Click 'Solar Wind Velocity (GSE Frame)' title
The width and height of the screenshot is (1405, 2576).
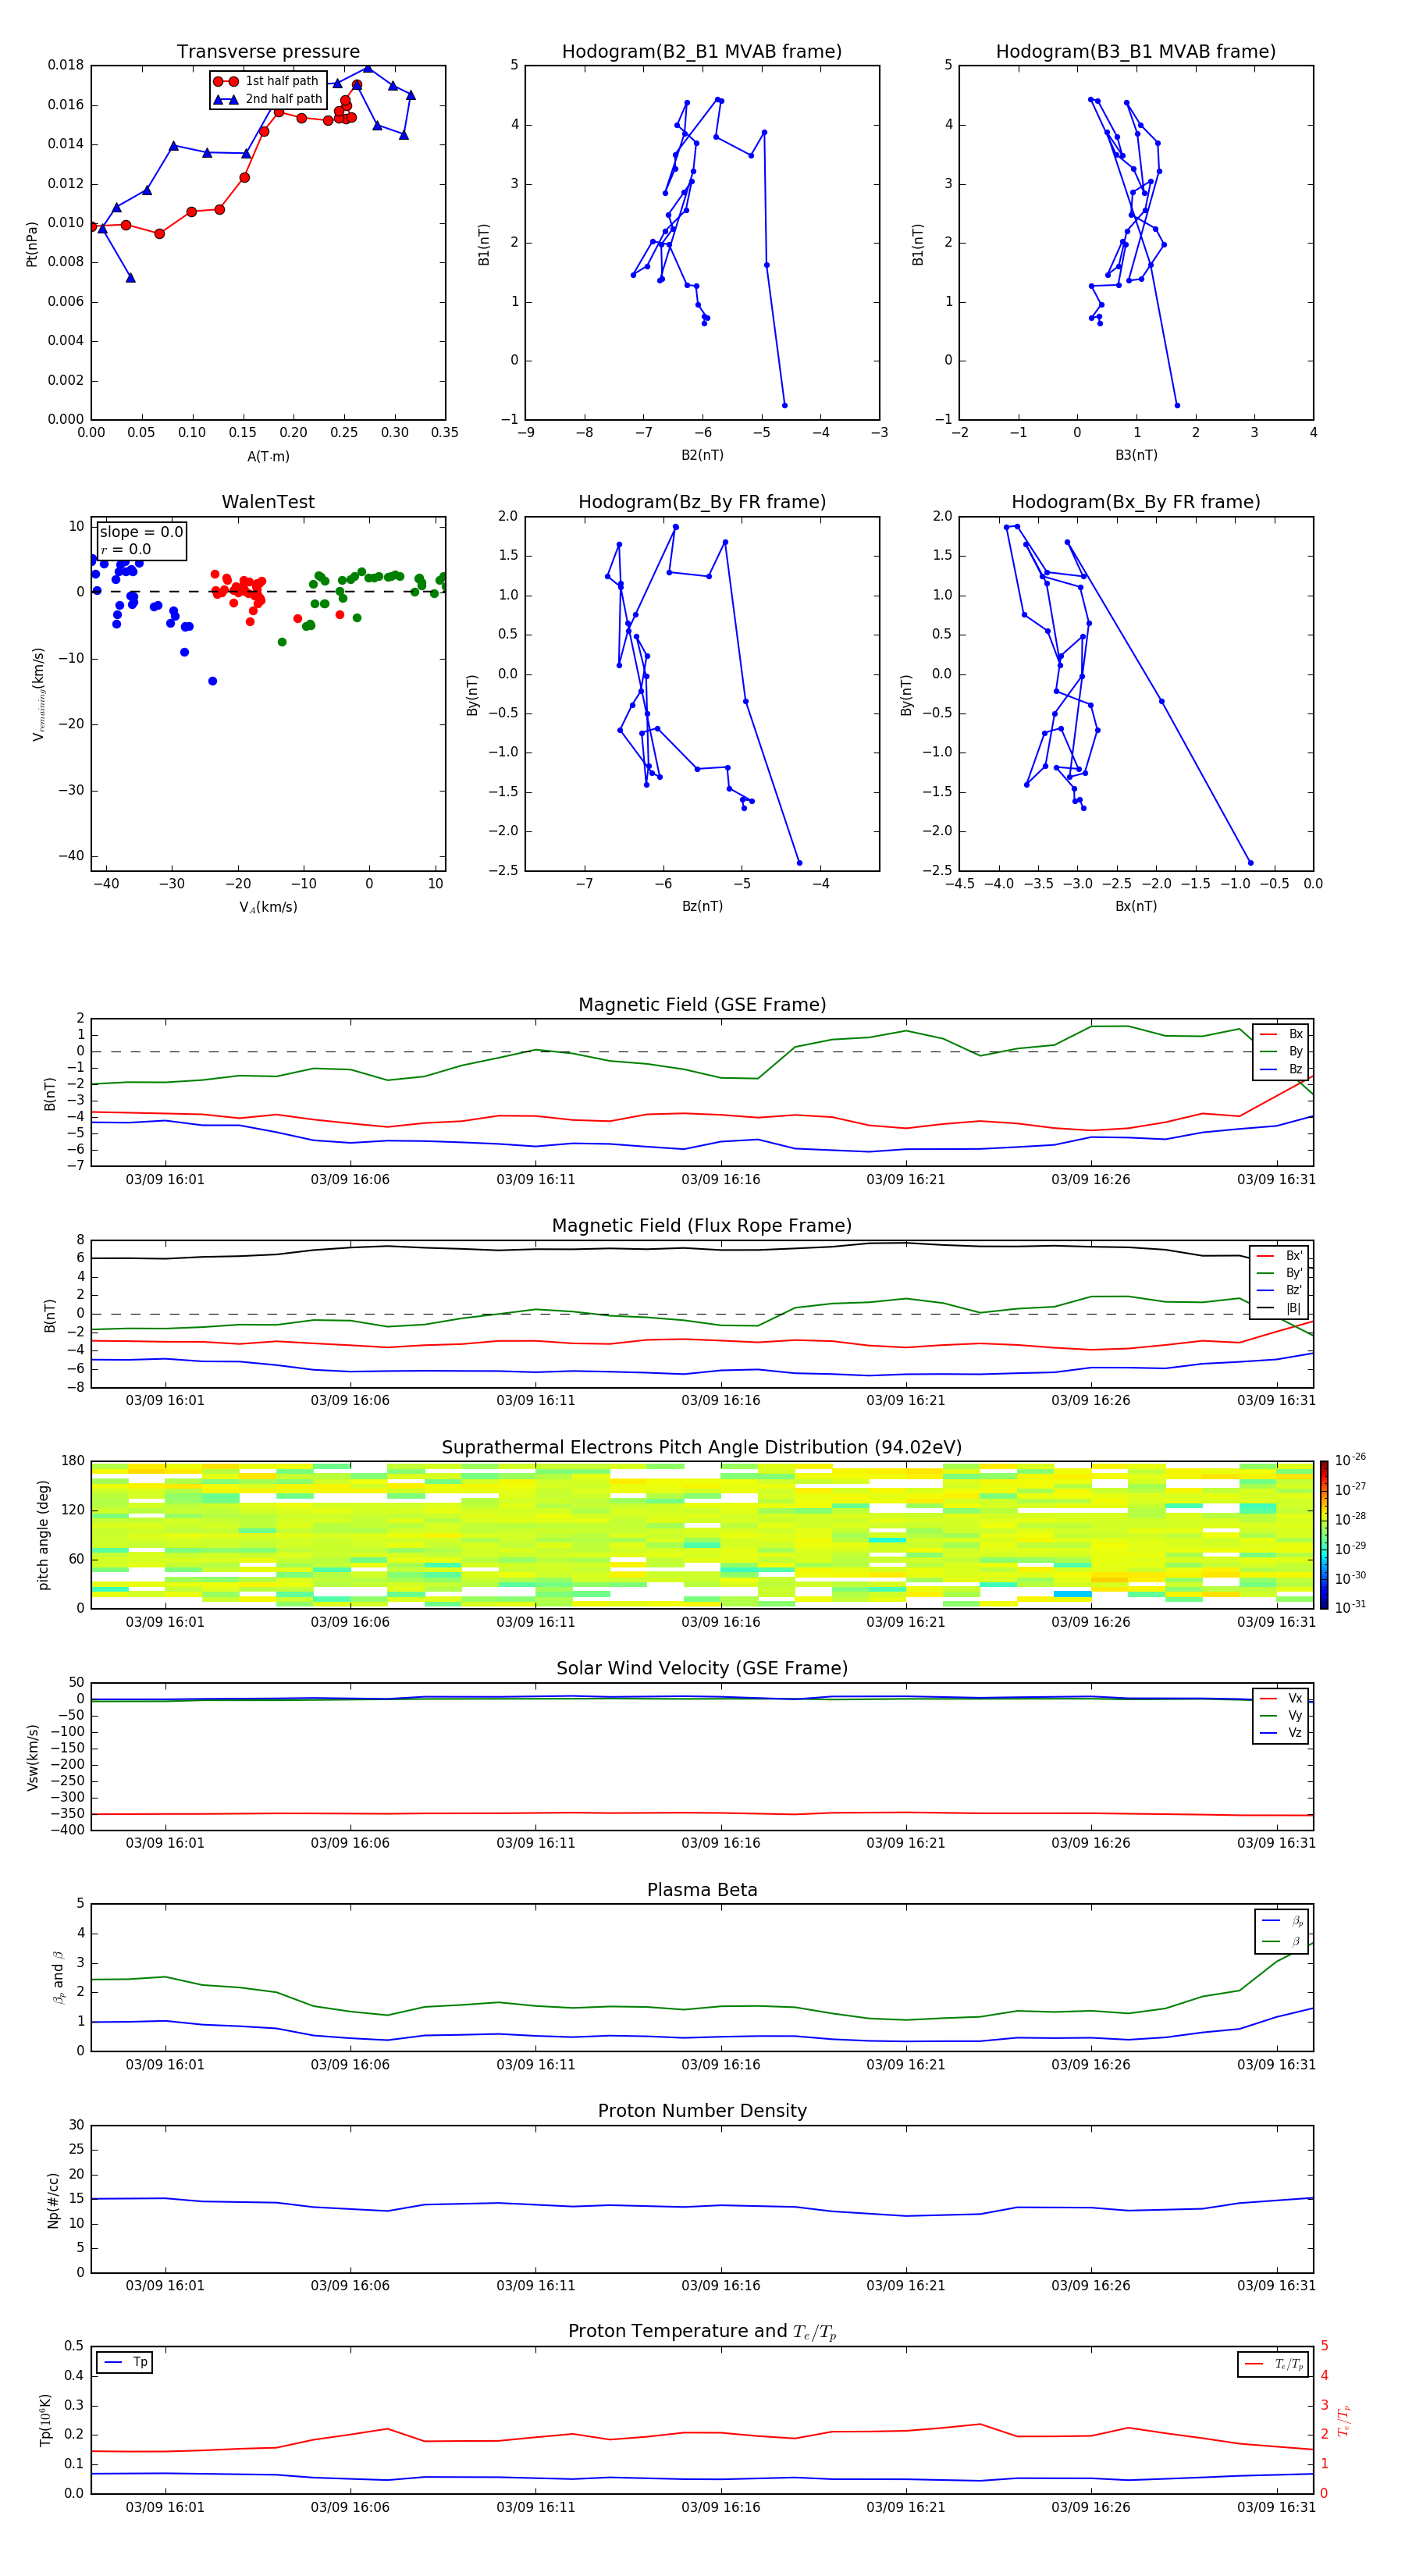(702, 1668)
